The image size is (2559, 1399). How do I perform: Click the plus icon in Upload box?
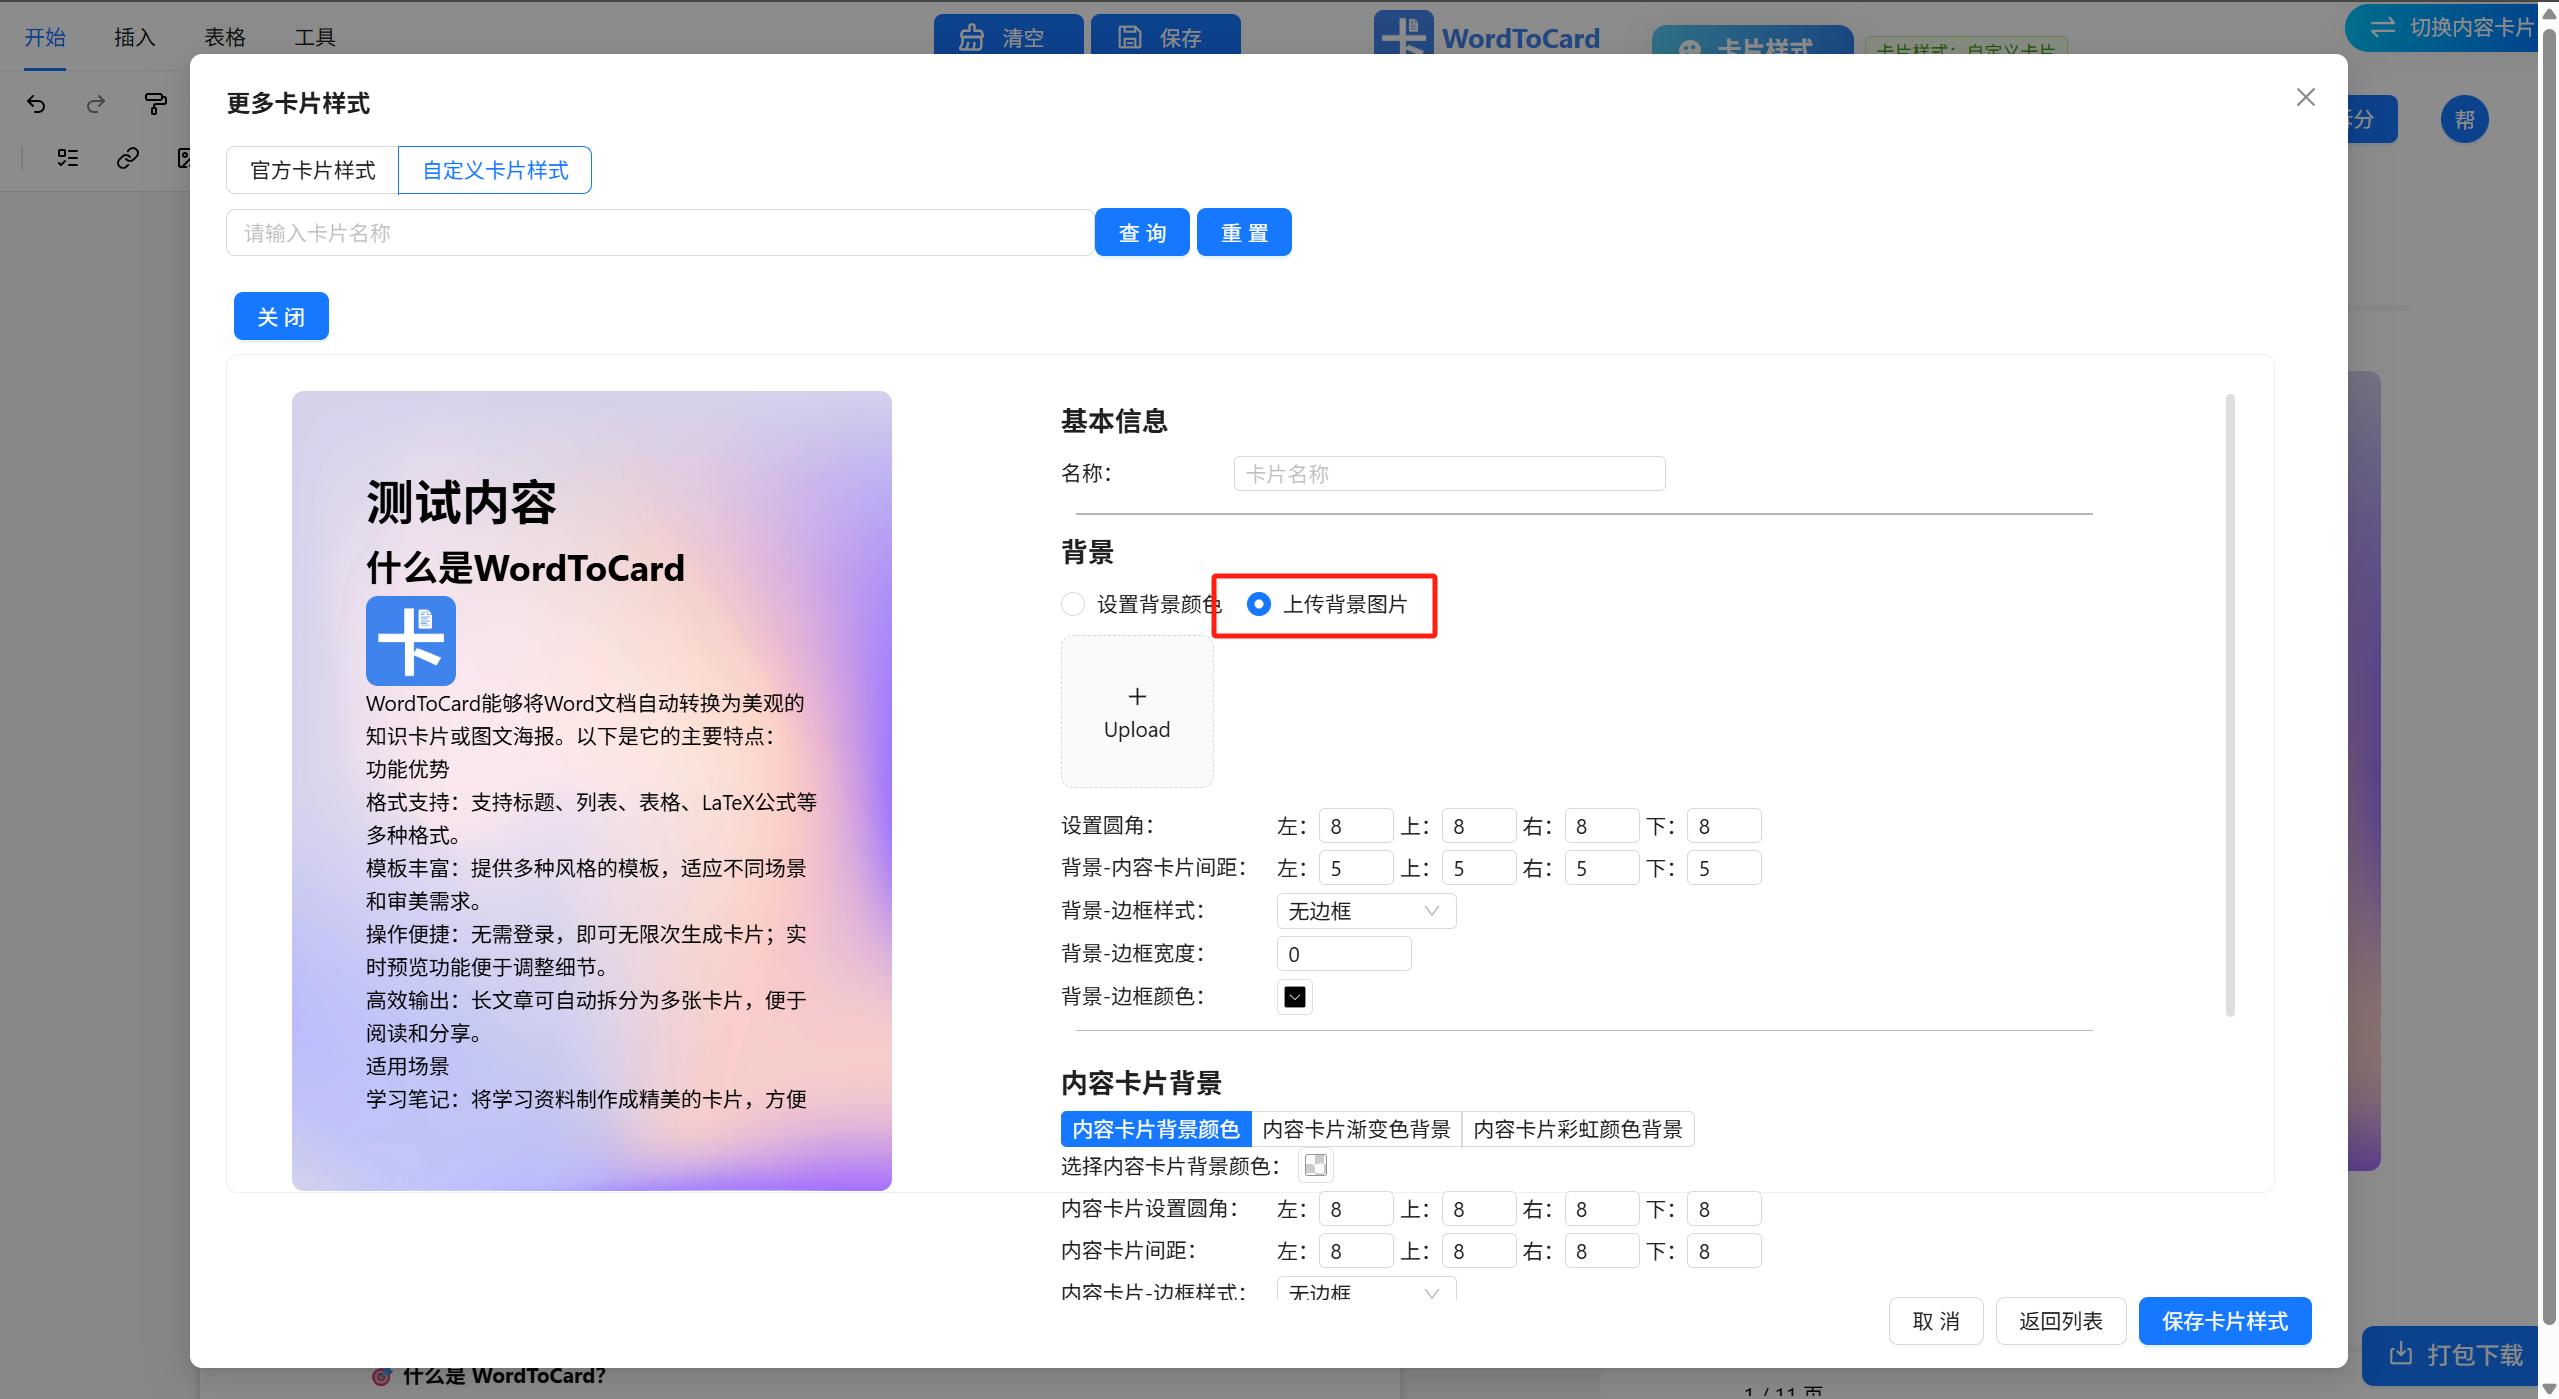coord(1137,696)
